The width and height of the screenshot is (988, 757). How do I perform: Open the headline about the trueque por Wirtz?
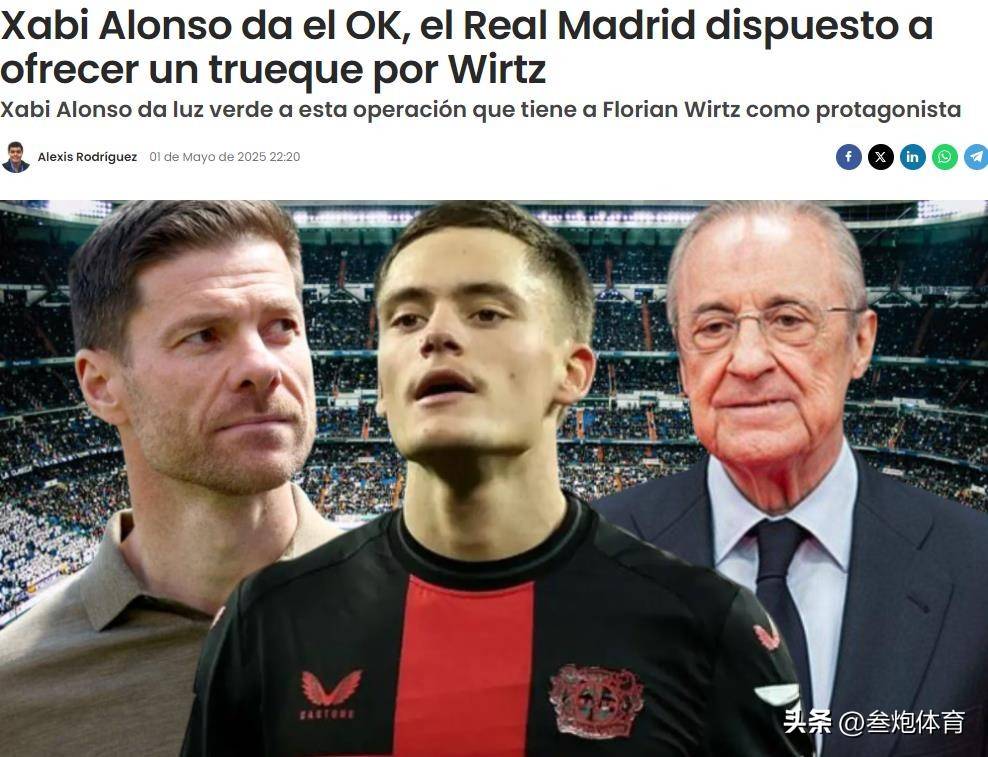tap(466, 47)
